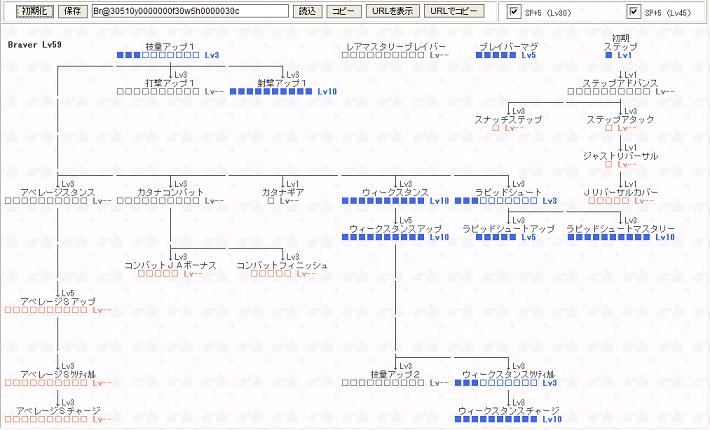
Task: Toggle the カタナギア level box
Action: 271,201
